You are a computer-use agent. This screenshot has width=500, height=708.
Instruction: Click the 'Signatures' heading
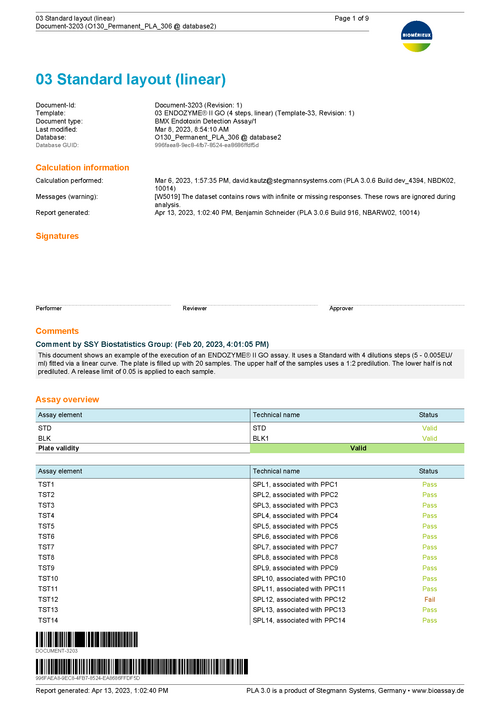point(57,236)
